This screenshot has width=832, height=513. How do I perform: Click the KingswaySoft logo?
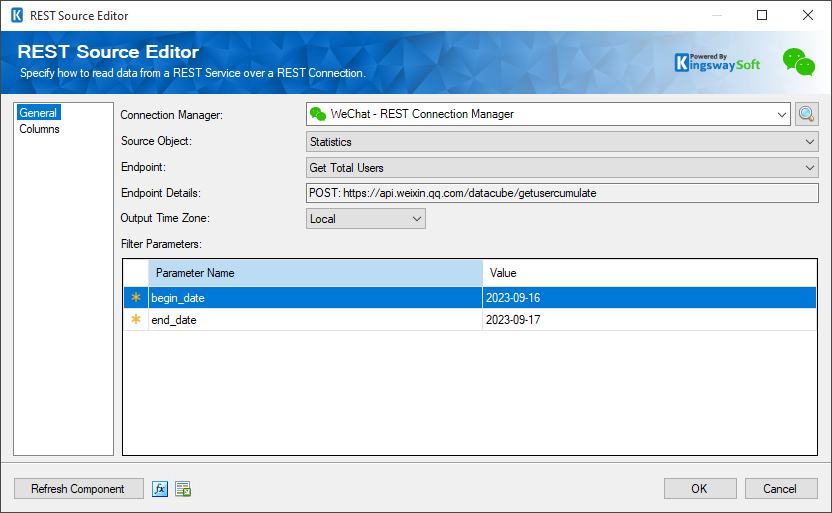[717, 63]
